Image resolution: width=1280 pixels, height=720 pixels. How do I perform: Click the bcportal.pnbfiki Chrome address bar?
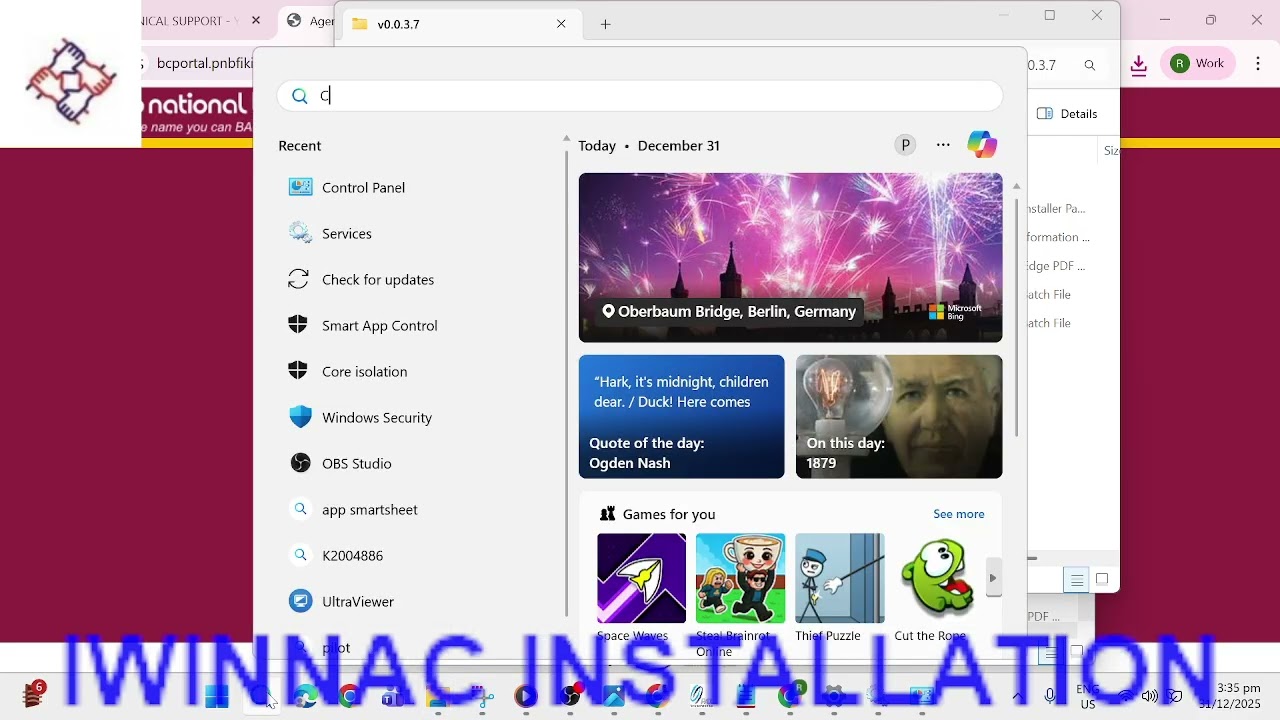tap(205, 63)
